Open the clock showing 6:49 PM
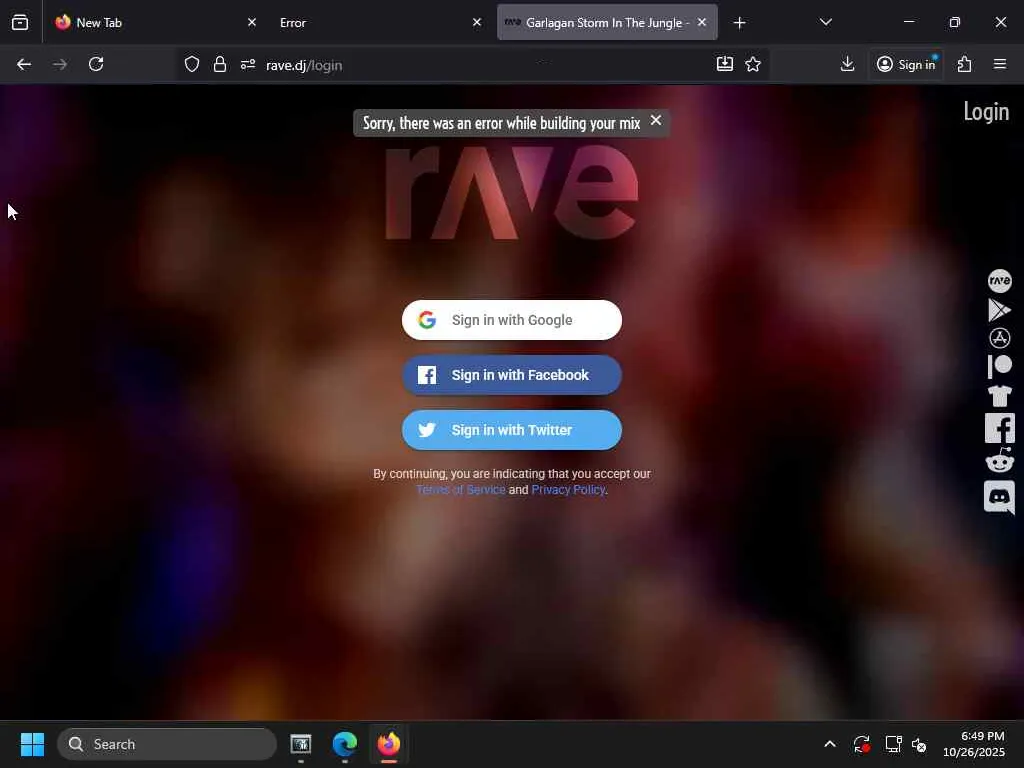Image resolution: width=1024 pixels, height=768 pixels. (974, 744)
